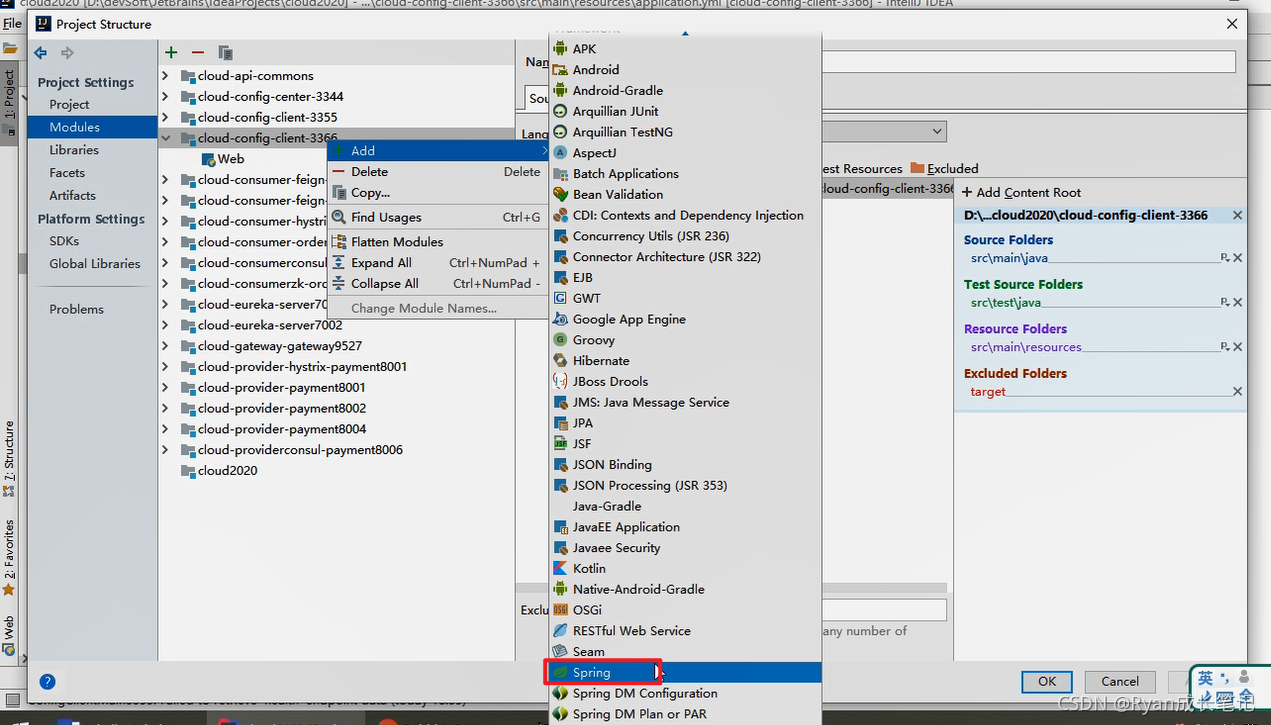Open Libraries in Project Settings

tap(74, 150)
